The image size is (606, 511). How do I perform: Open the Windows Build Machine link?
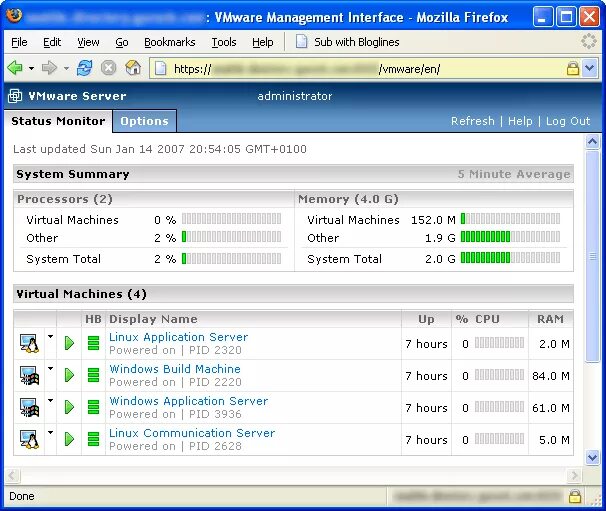(x=175, y=369)
